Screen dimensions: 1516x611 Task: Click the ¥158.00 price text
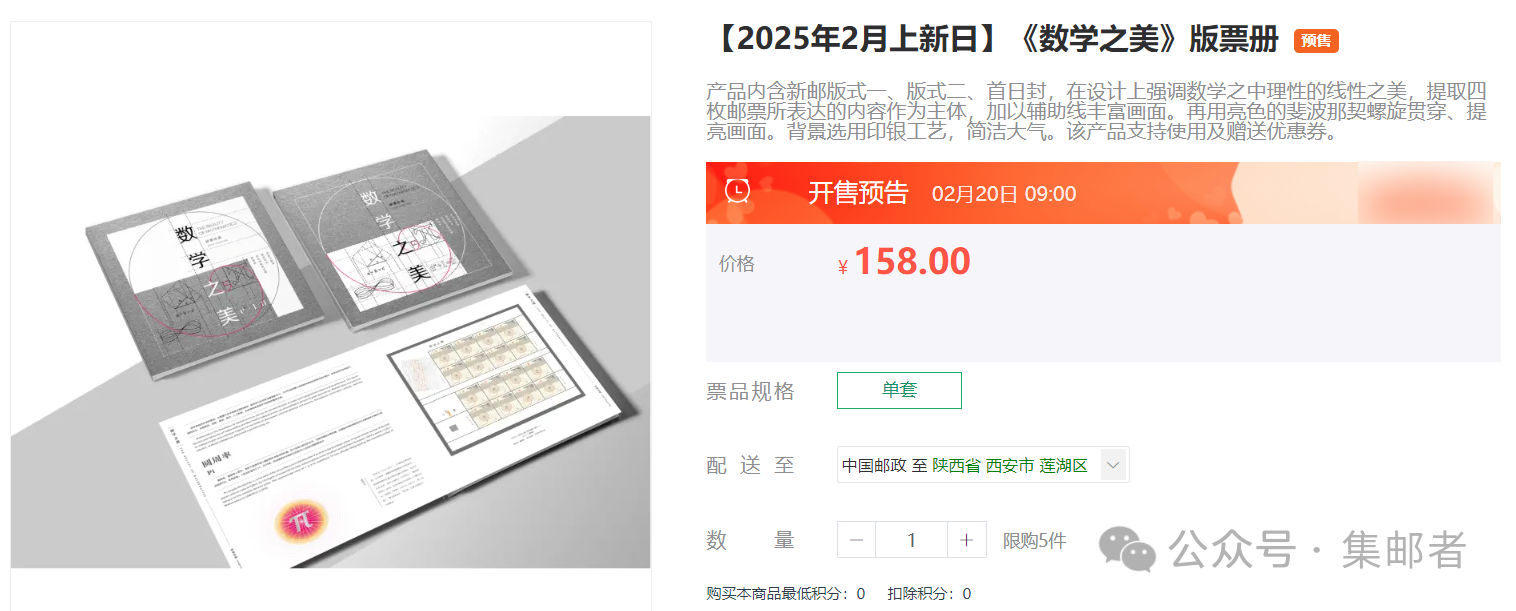904,262
